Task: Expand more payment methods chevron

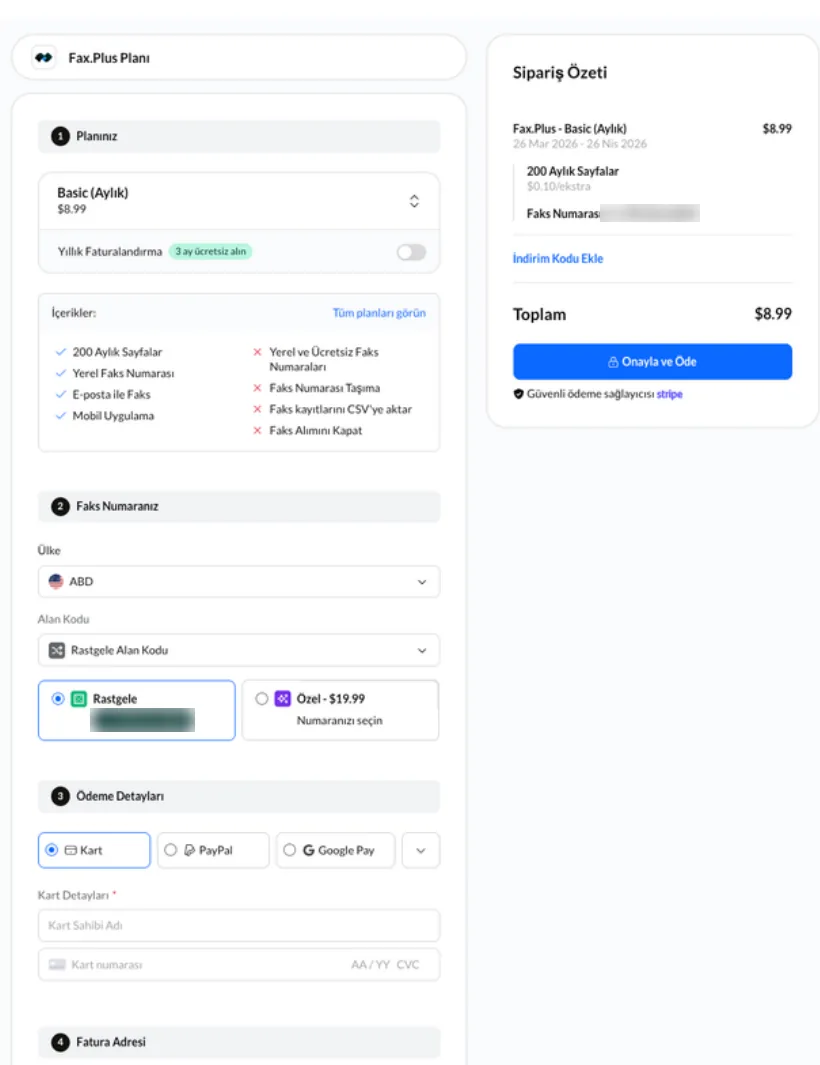Action: [421, 850]
